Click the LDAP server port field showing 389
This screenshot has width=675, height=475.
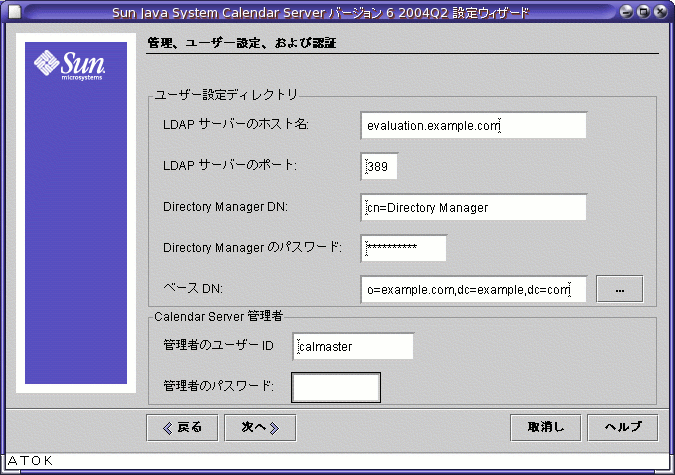coord(379,166)
